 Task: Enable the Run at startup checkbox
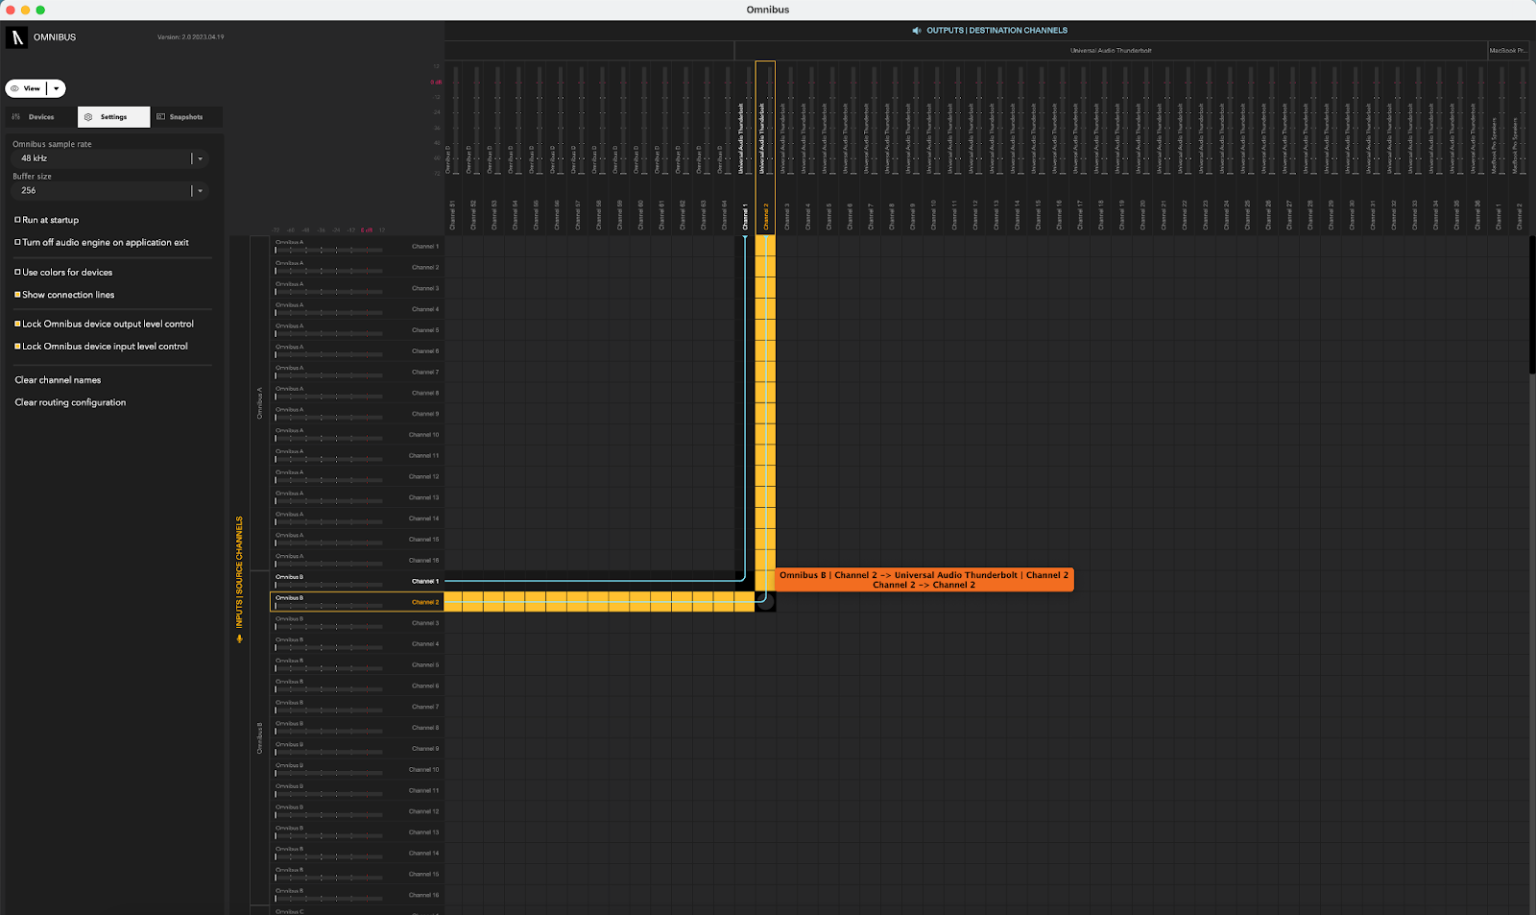tap(17, 220)
